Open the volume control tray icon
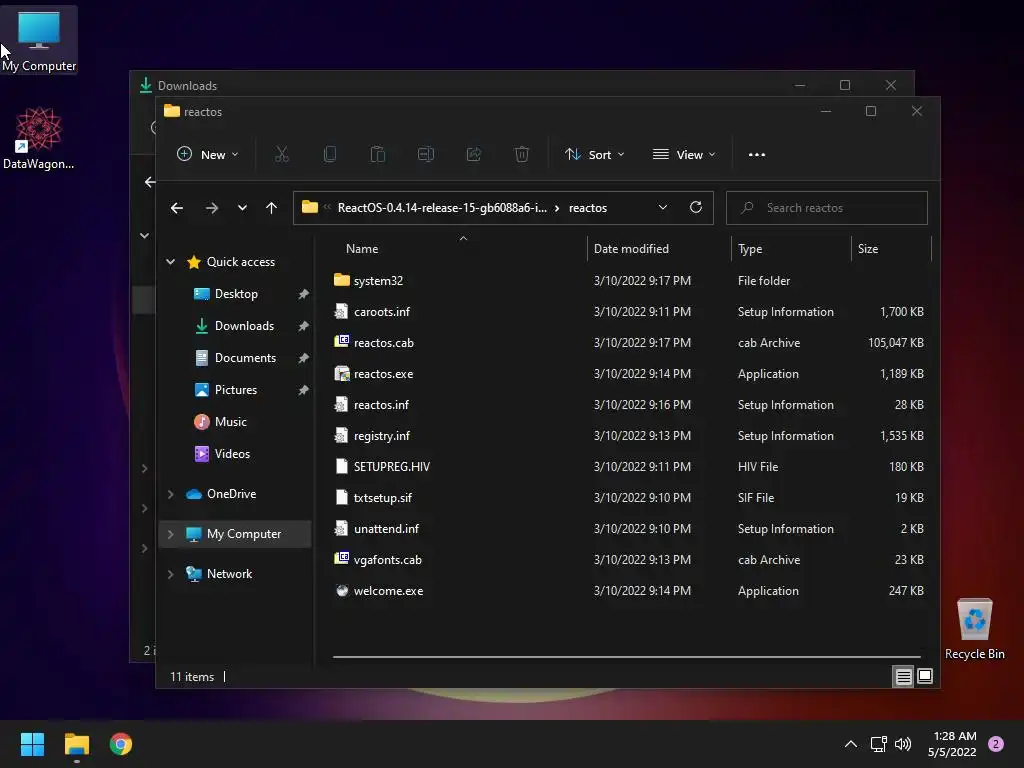The height and width of the screenshot is (768, 1024). [x=903, y=744]
